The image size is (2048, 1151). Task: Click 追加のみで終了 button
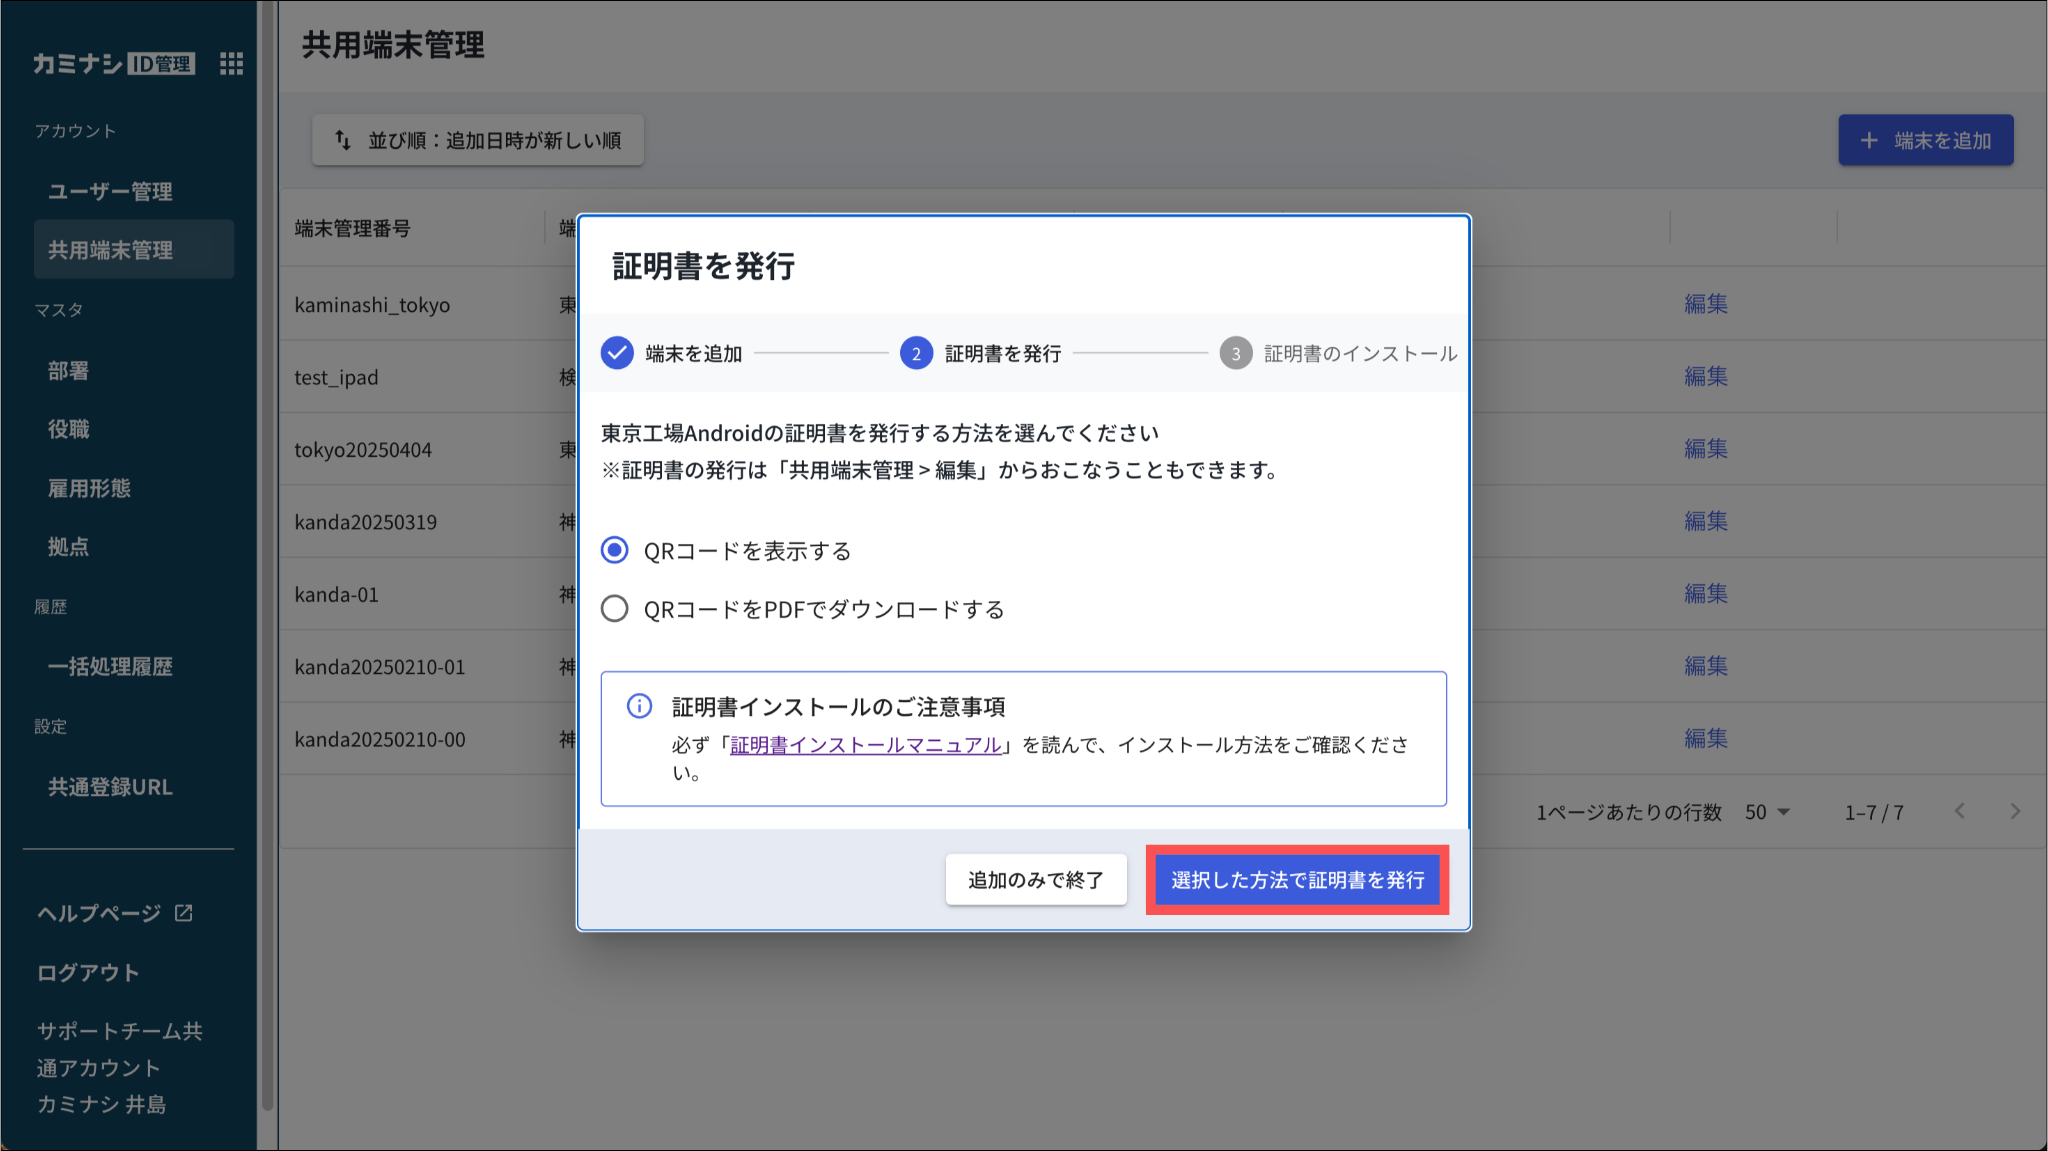tap(1035, 880)
